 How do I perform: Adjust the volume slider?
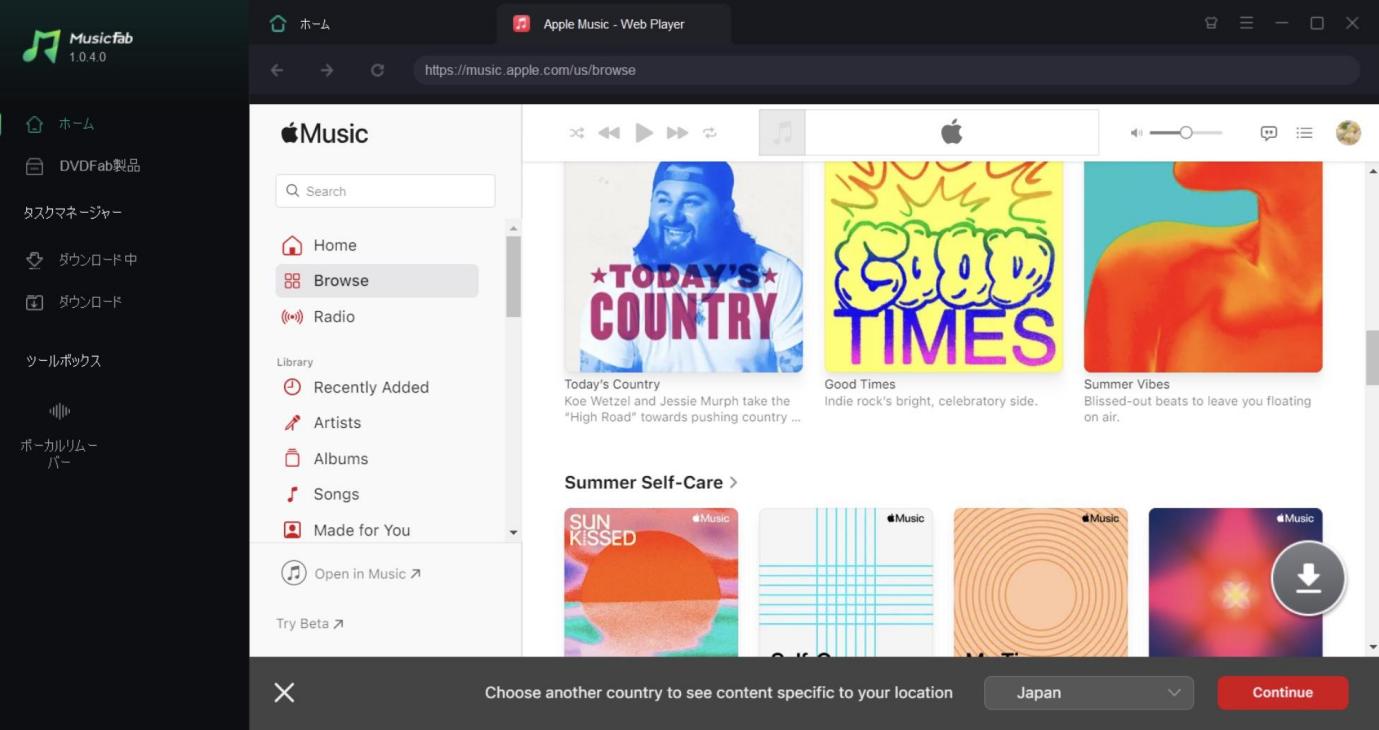[x=1186, y=133]
